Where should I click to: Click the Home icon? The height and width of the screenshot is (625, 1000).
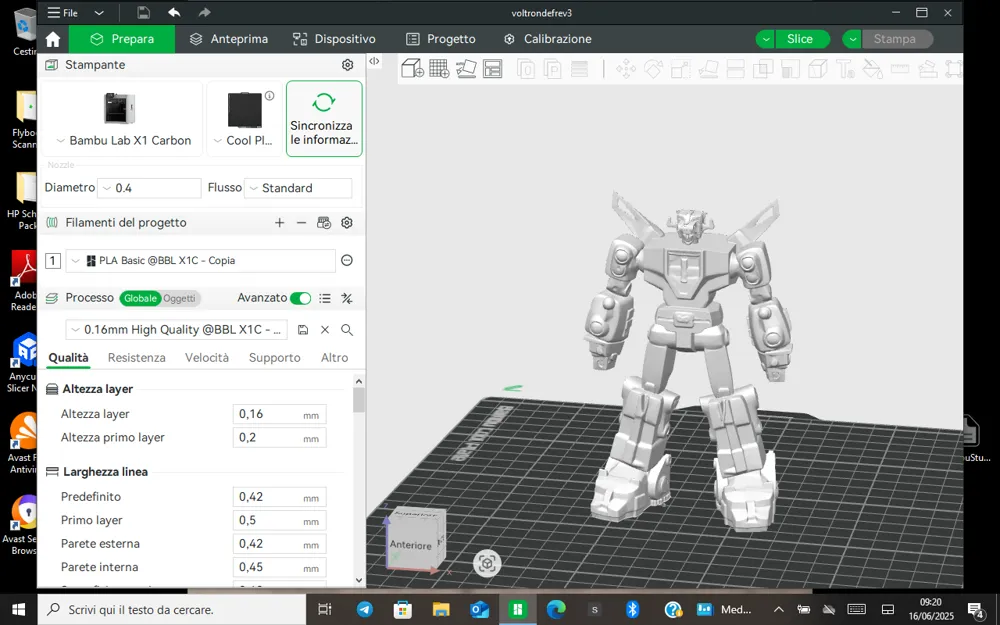pos(53,40)
